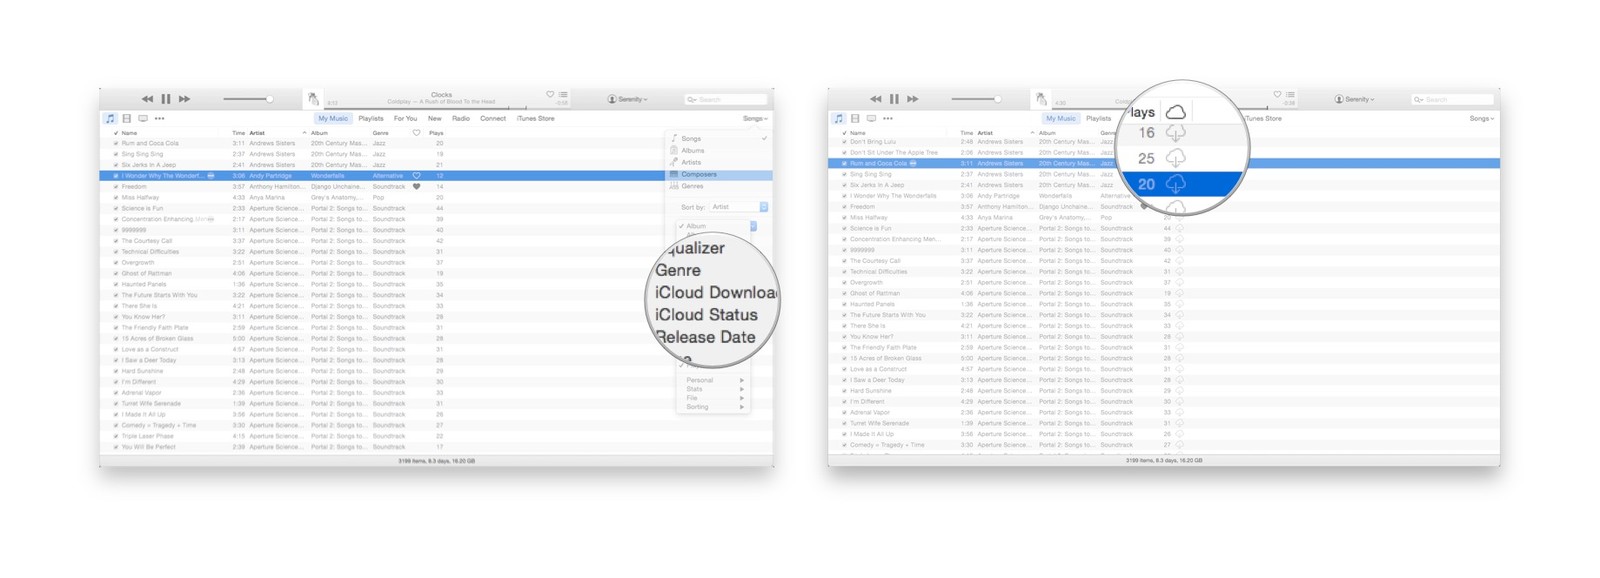Expand Stats column submenu
This screenshot has height=578, width=1600.
coord(714,389)
